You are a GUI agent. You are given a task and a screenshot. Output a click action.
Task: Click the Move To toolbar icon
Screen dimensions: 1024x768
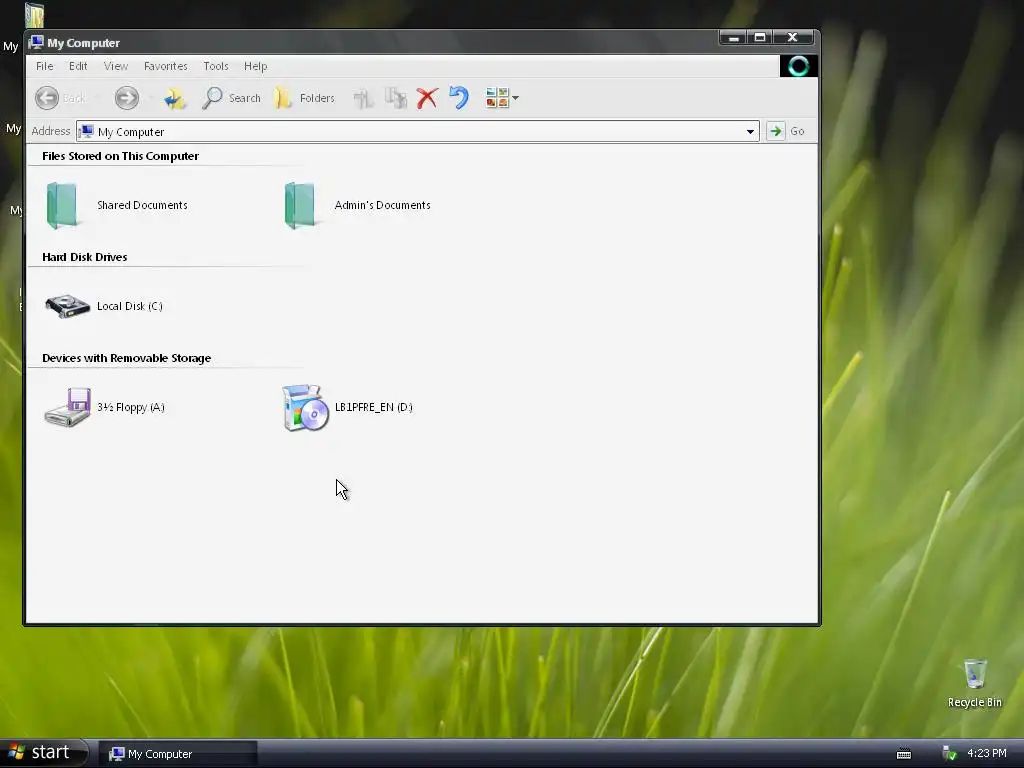[363, 98]
